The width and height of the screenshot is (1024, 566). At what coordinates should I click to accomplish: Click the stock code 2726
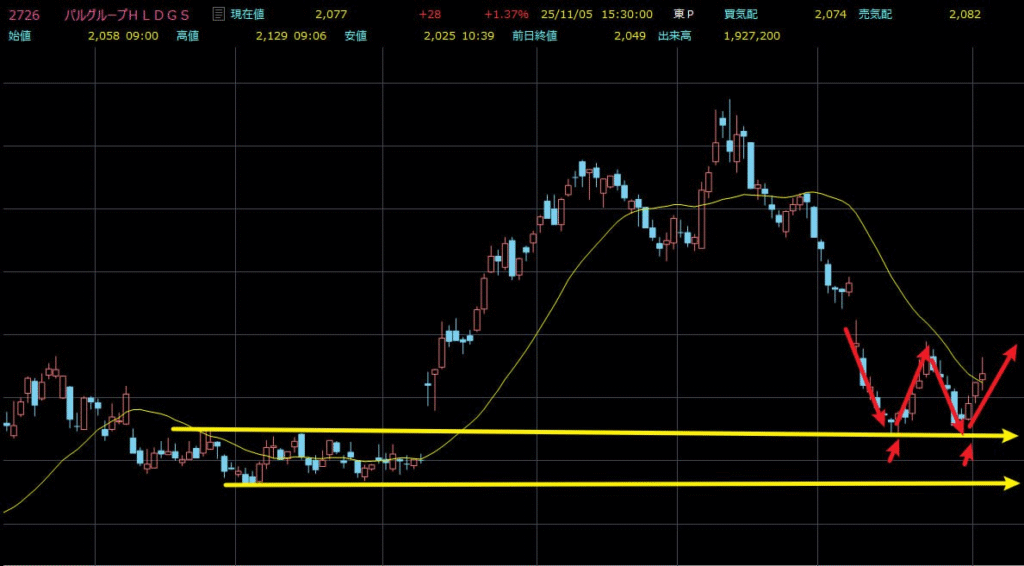pos(23,15)
